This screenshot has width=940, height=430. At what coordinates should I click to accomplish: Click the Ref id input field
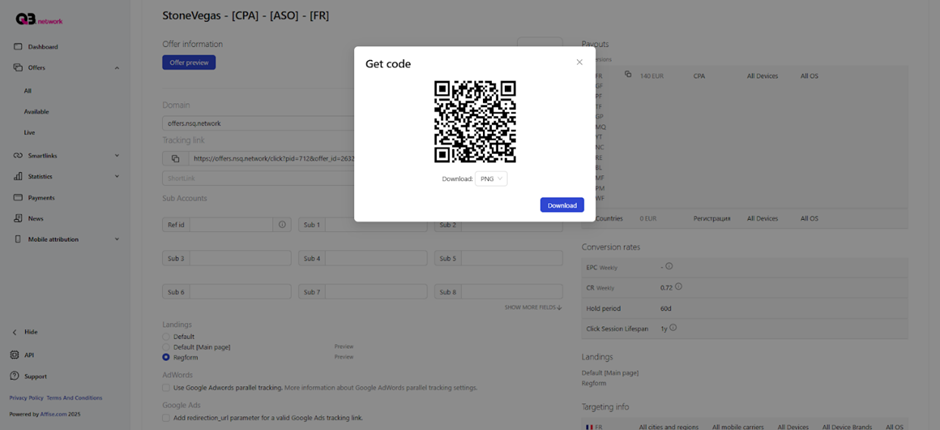pos(231,225)
